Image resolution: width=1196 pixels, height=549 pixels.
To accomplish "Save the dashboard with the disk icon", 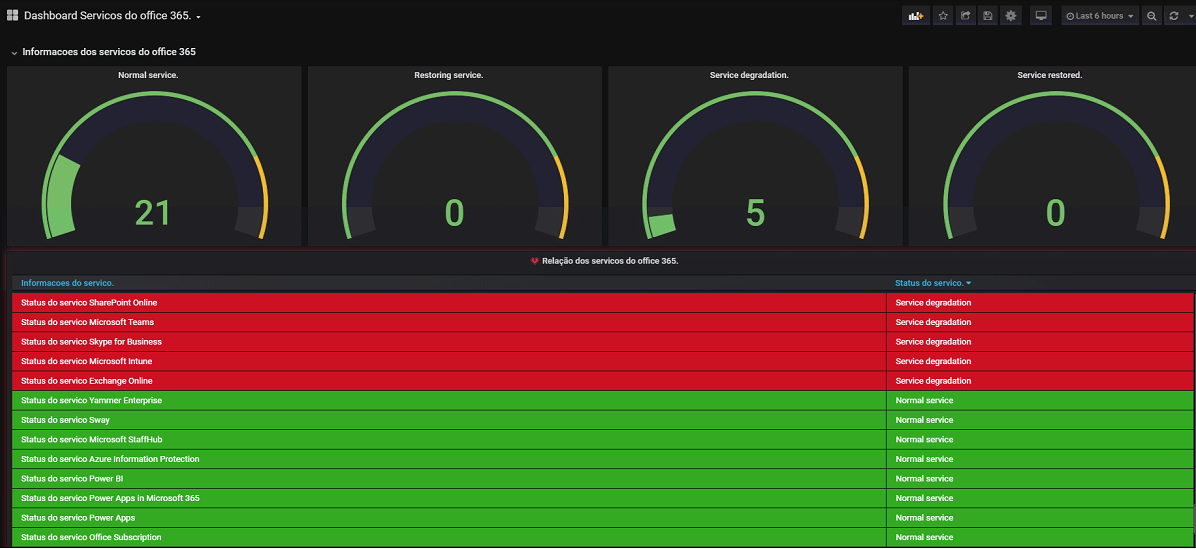I will click(x=988, y=15).
